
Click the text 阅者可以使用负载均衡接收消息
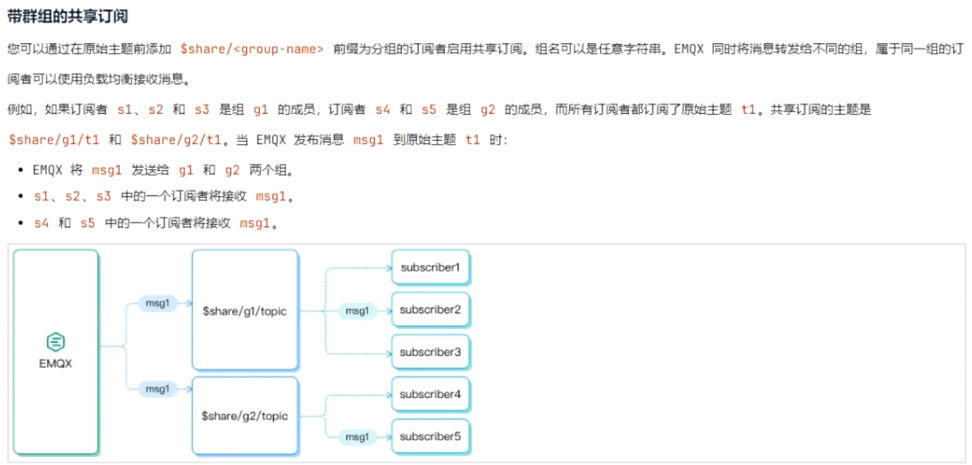pos(100,79)
